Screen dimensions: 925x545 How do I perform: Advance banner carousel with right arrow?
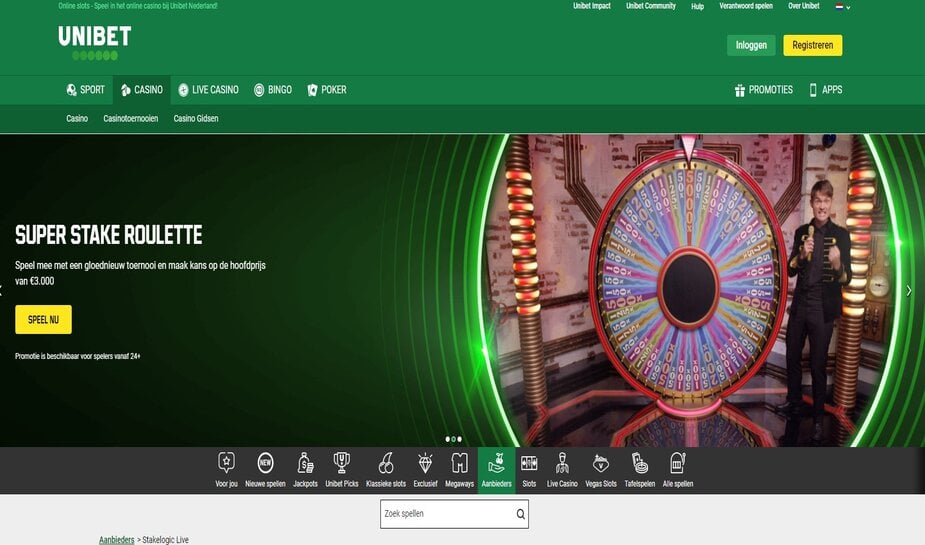909,291
